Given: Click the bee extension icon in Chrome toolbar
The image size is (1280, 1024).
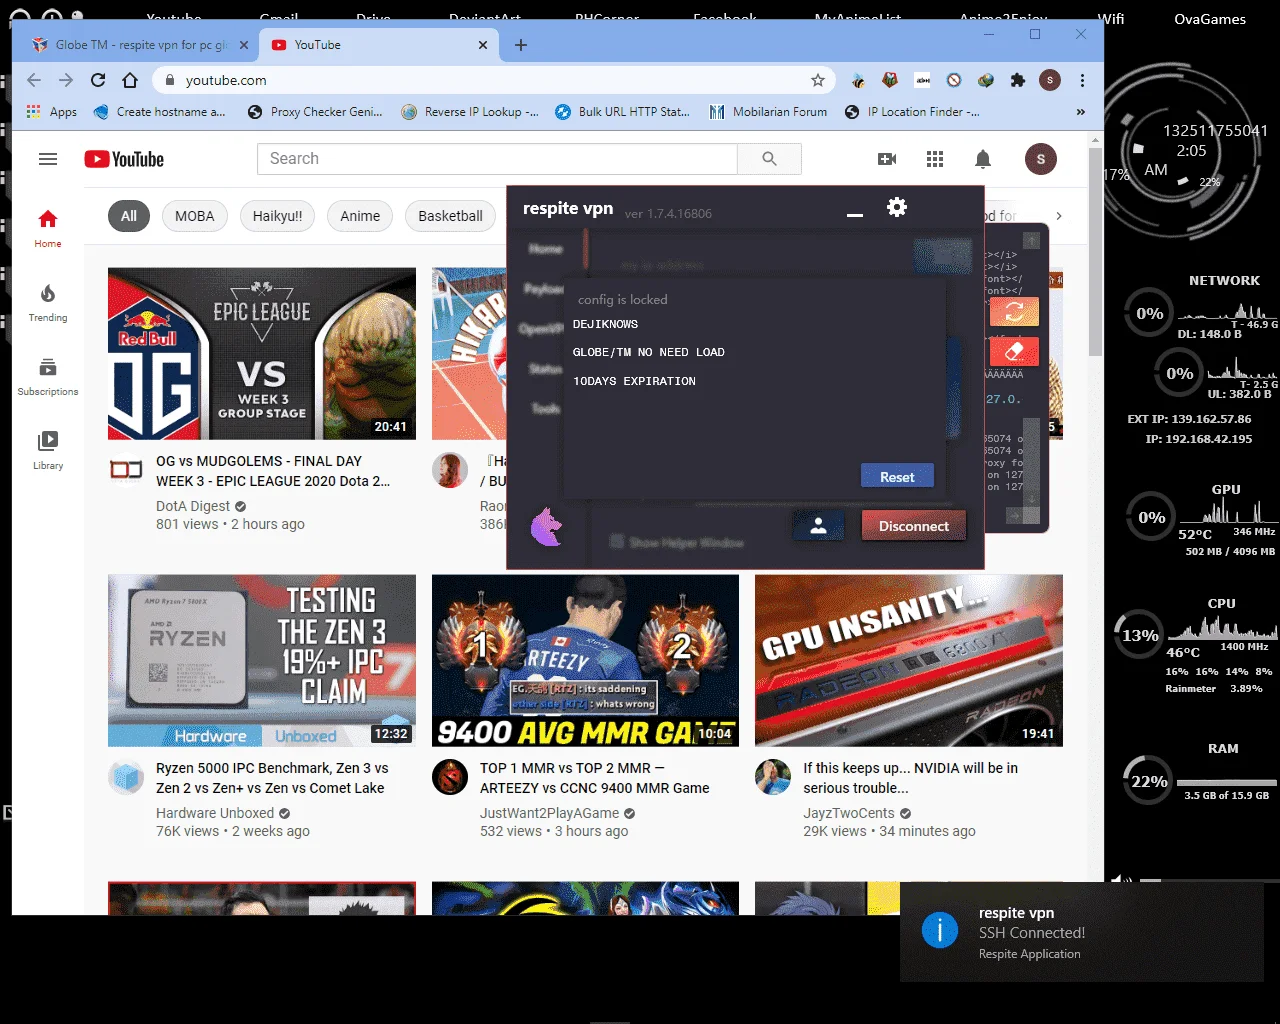Looking at the screenshot, I should tap(858, 80).
